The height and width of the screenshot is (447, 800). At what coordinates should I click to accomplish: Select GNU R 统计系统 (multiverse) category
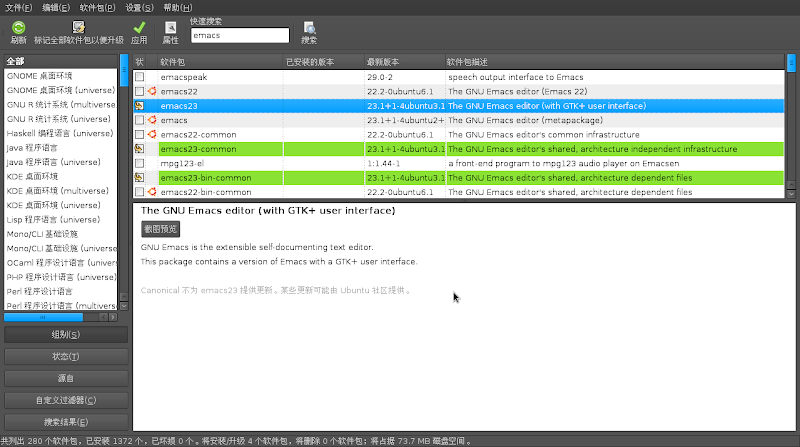click(x=61, y=104)
